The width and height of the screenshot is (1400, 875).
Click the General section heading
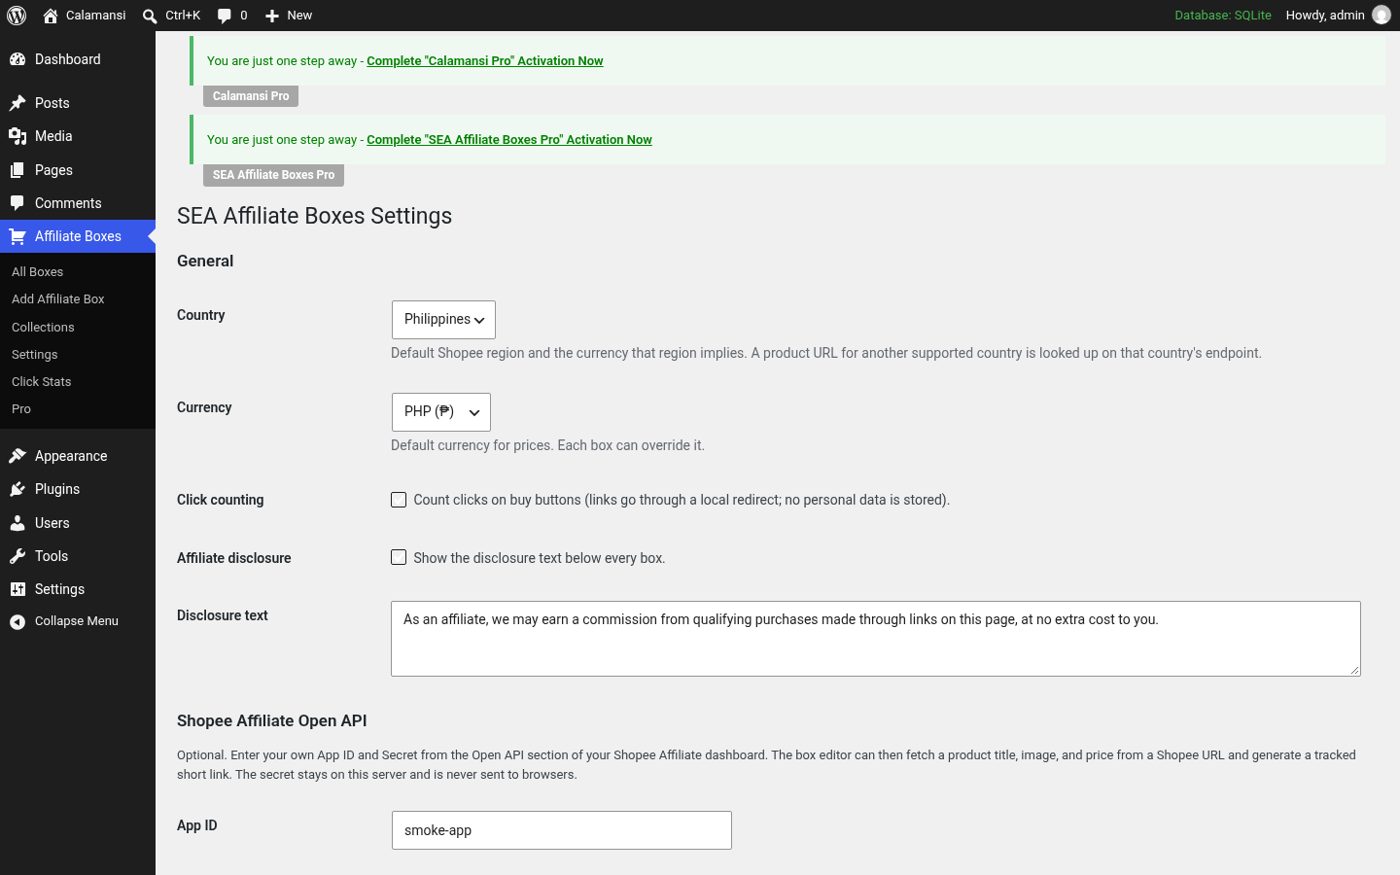click(x=205, y=261)
